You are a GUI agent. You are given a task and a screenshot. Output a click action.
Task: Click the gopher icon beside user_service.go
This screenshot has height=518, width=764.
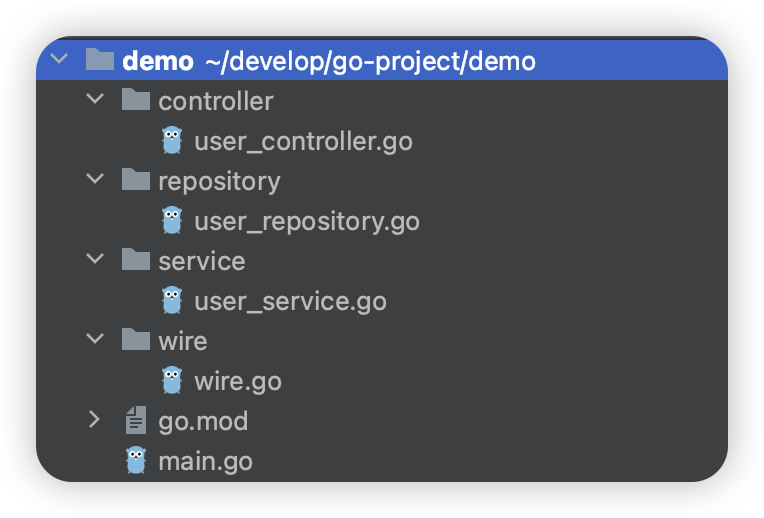pos(172,301)
